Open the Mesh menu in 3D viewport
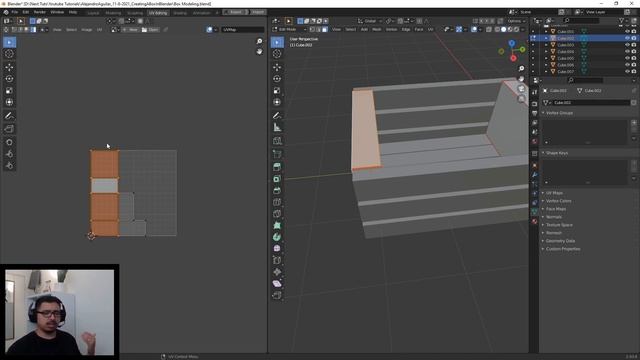Screen dimensions: 640x360 click(376, 29)
